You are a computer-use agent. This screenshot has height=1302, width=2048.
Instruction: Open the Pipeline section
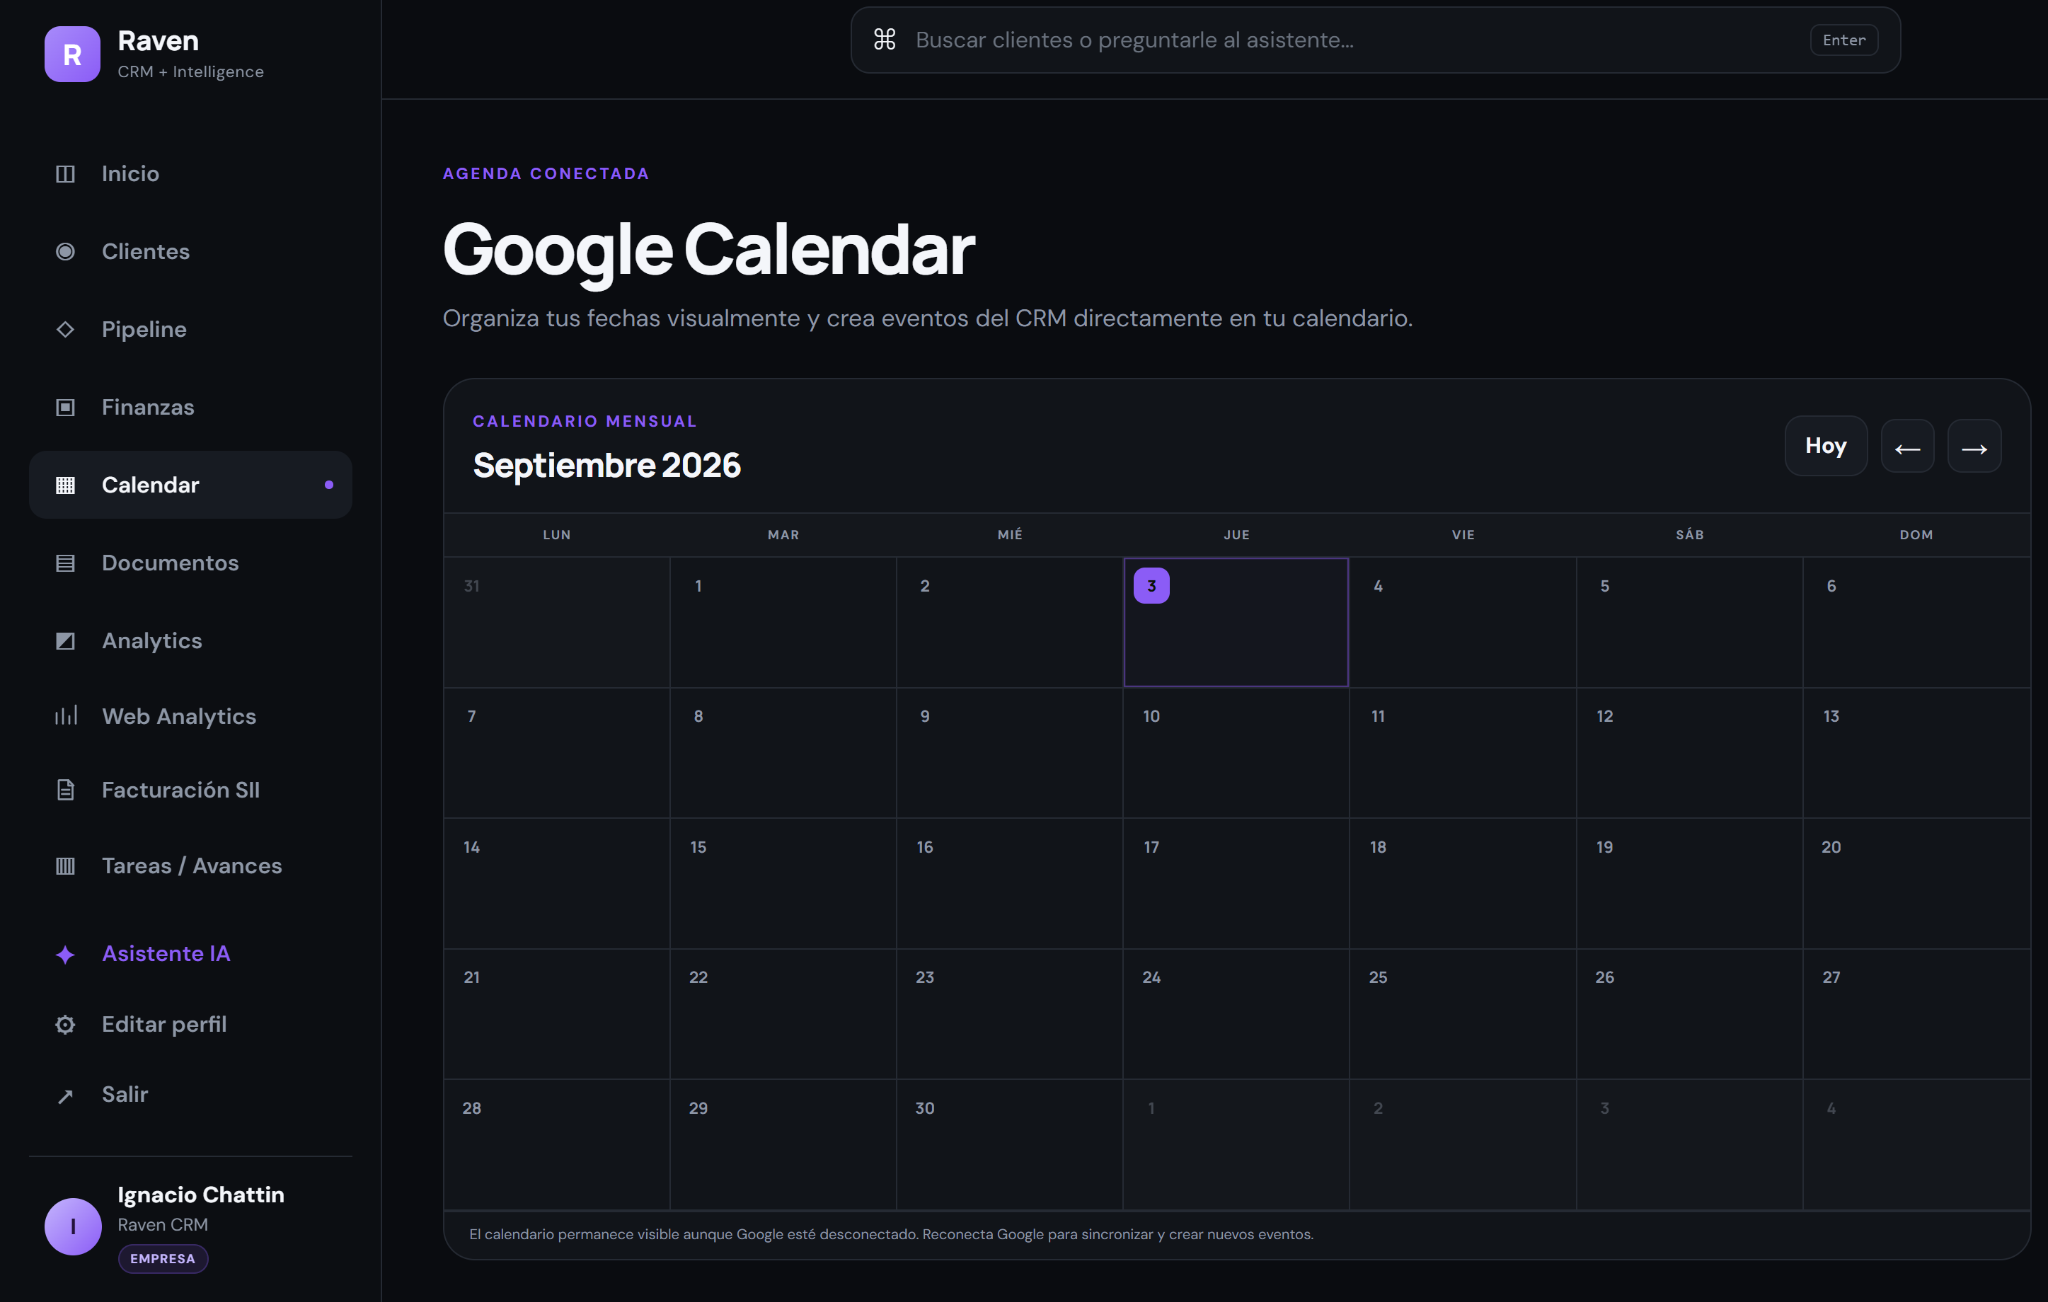pos(190,329)
